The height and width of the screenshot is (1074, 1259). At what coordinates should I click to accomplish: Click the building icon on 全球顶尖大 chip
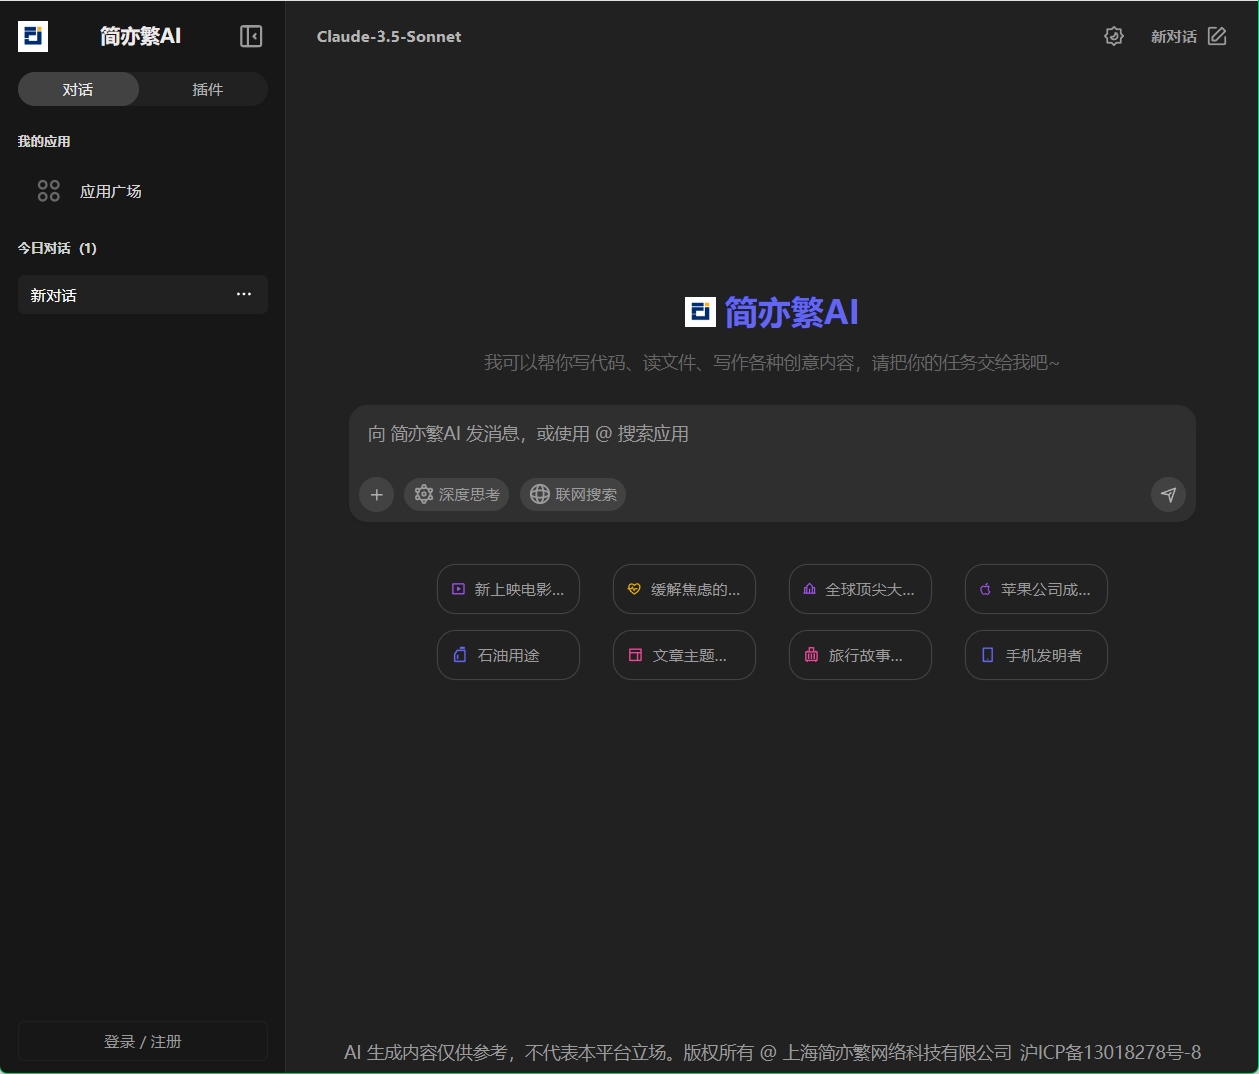(810, 589)
